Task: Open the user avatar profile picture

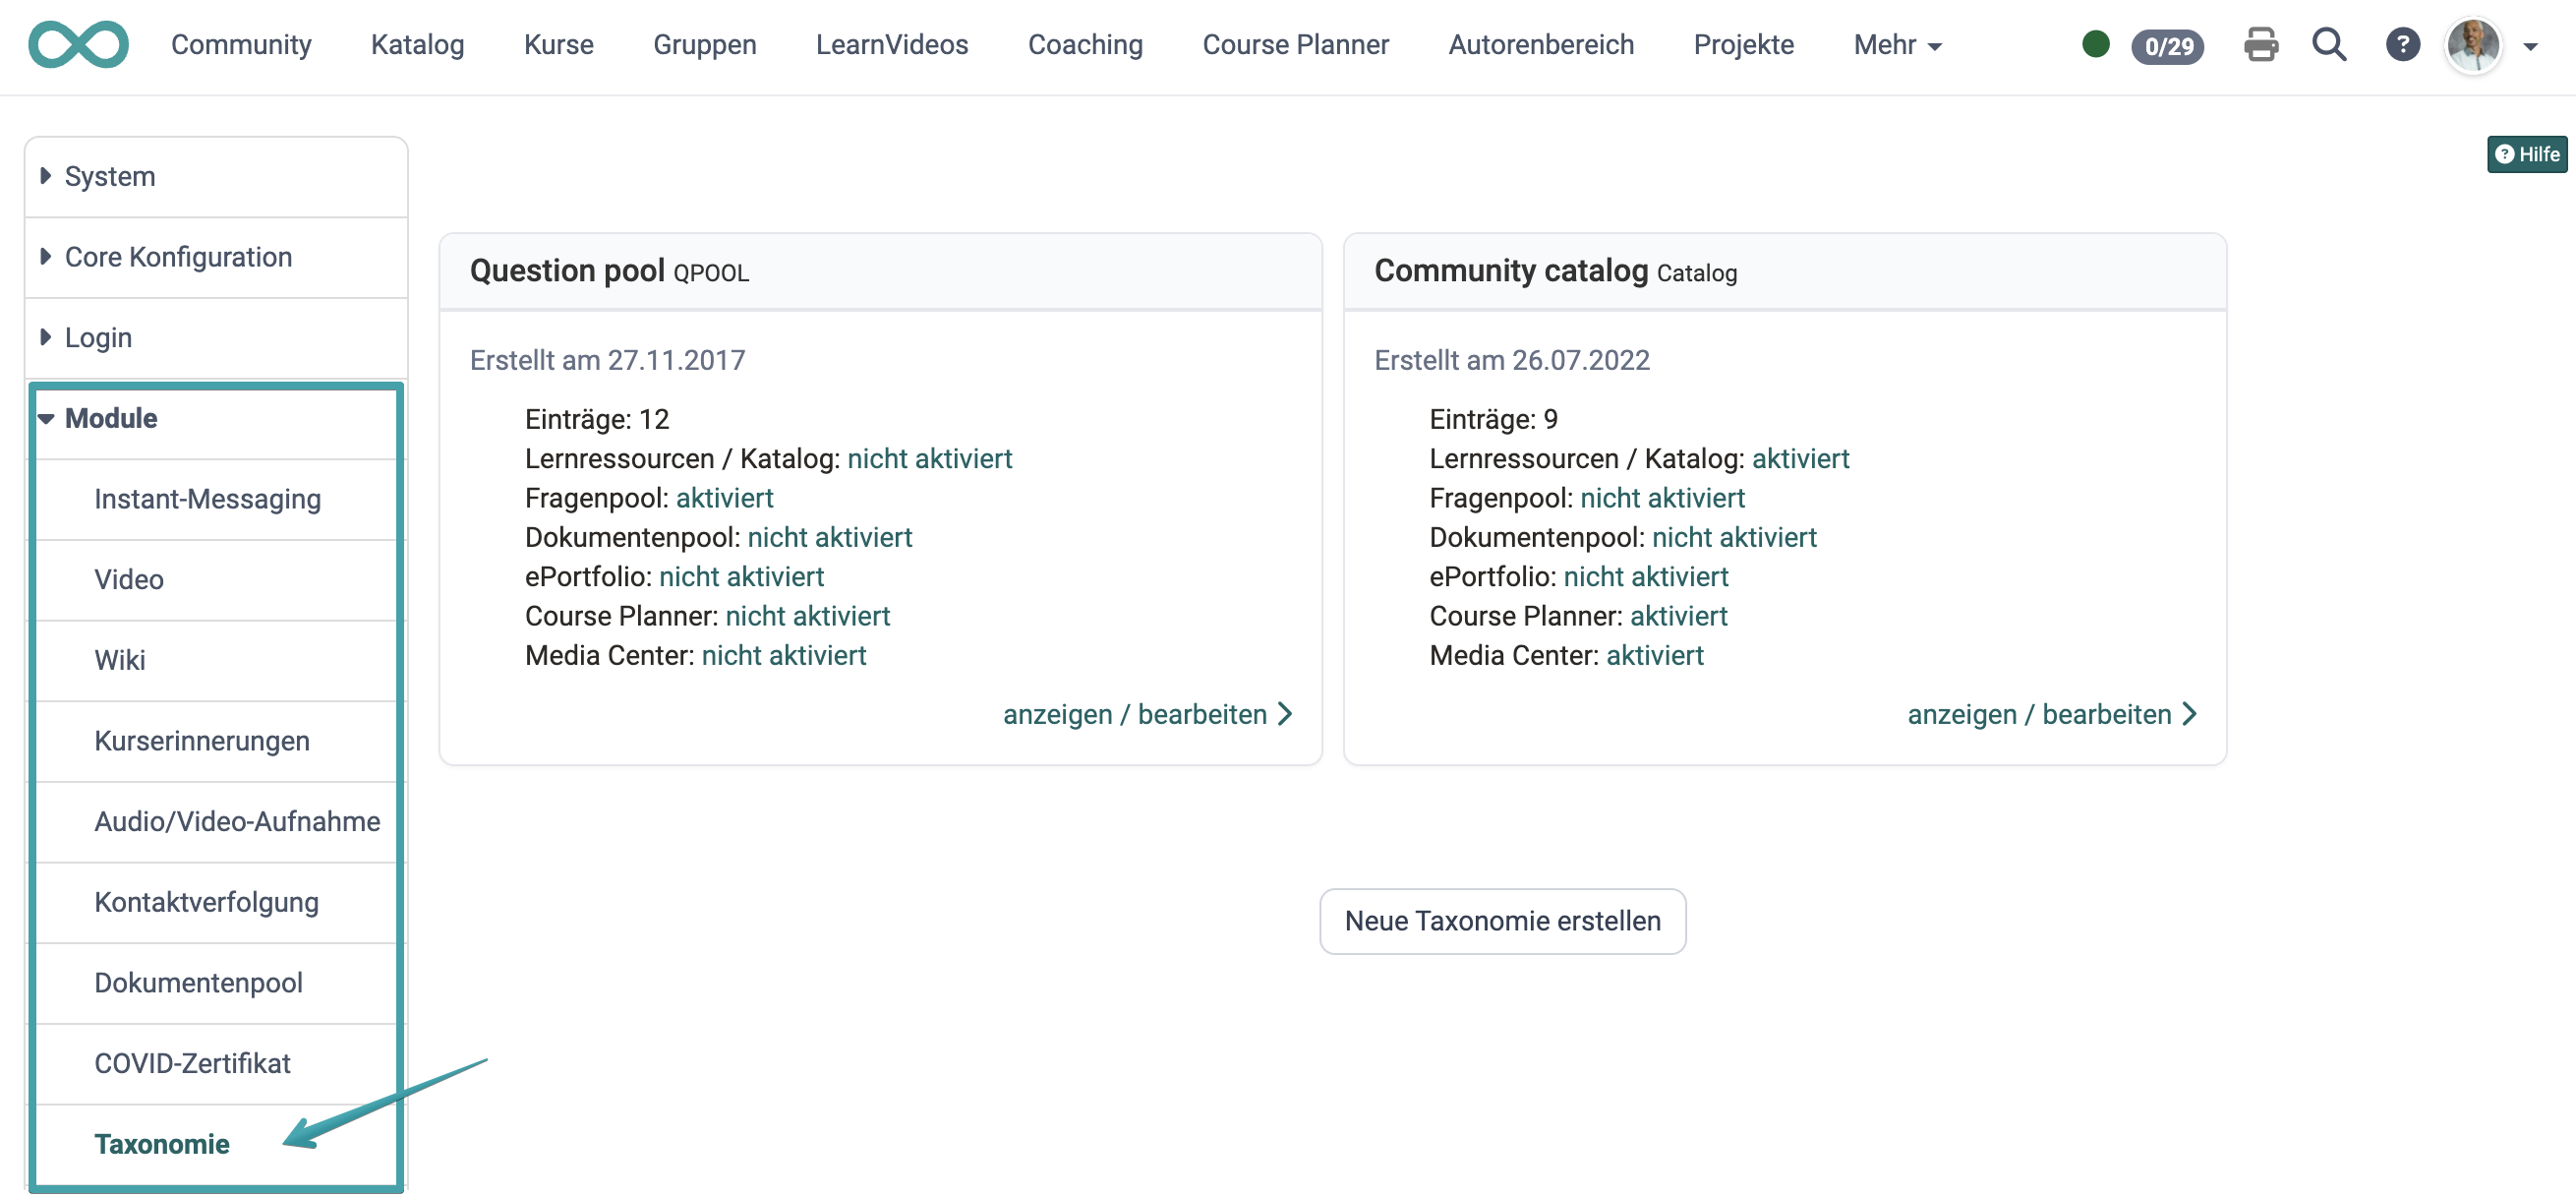Action: (2473, 45)
